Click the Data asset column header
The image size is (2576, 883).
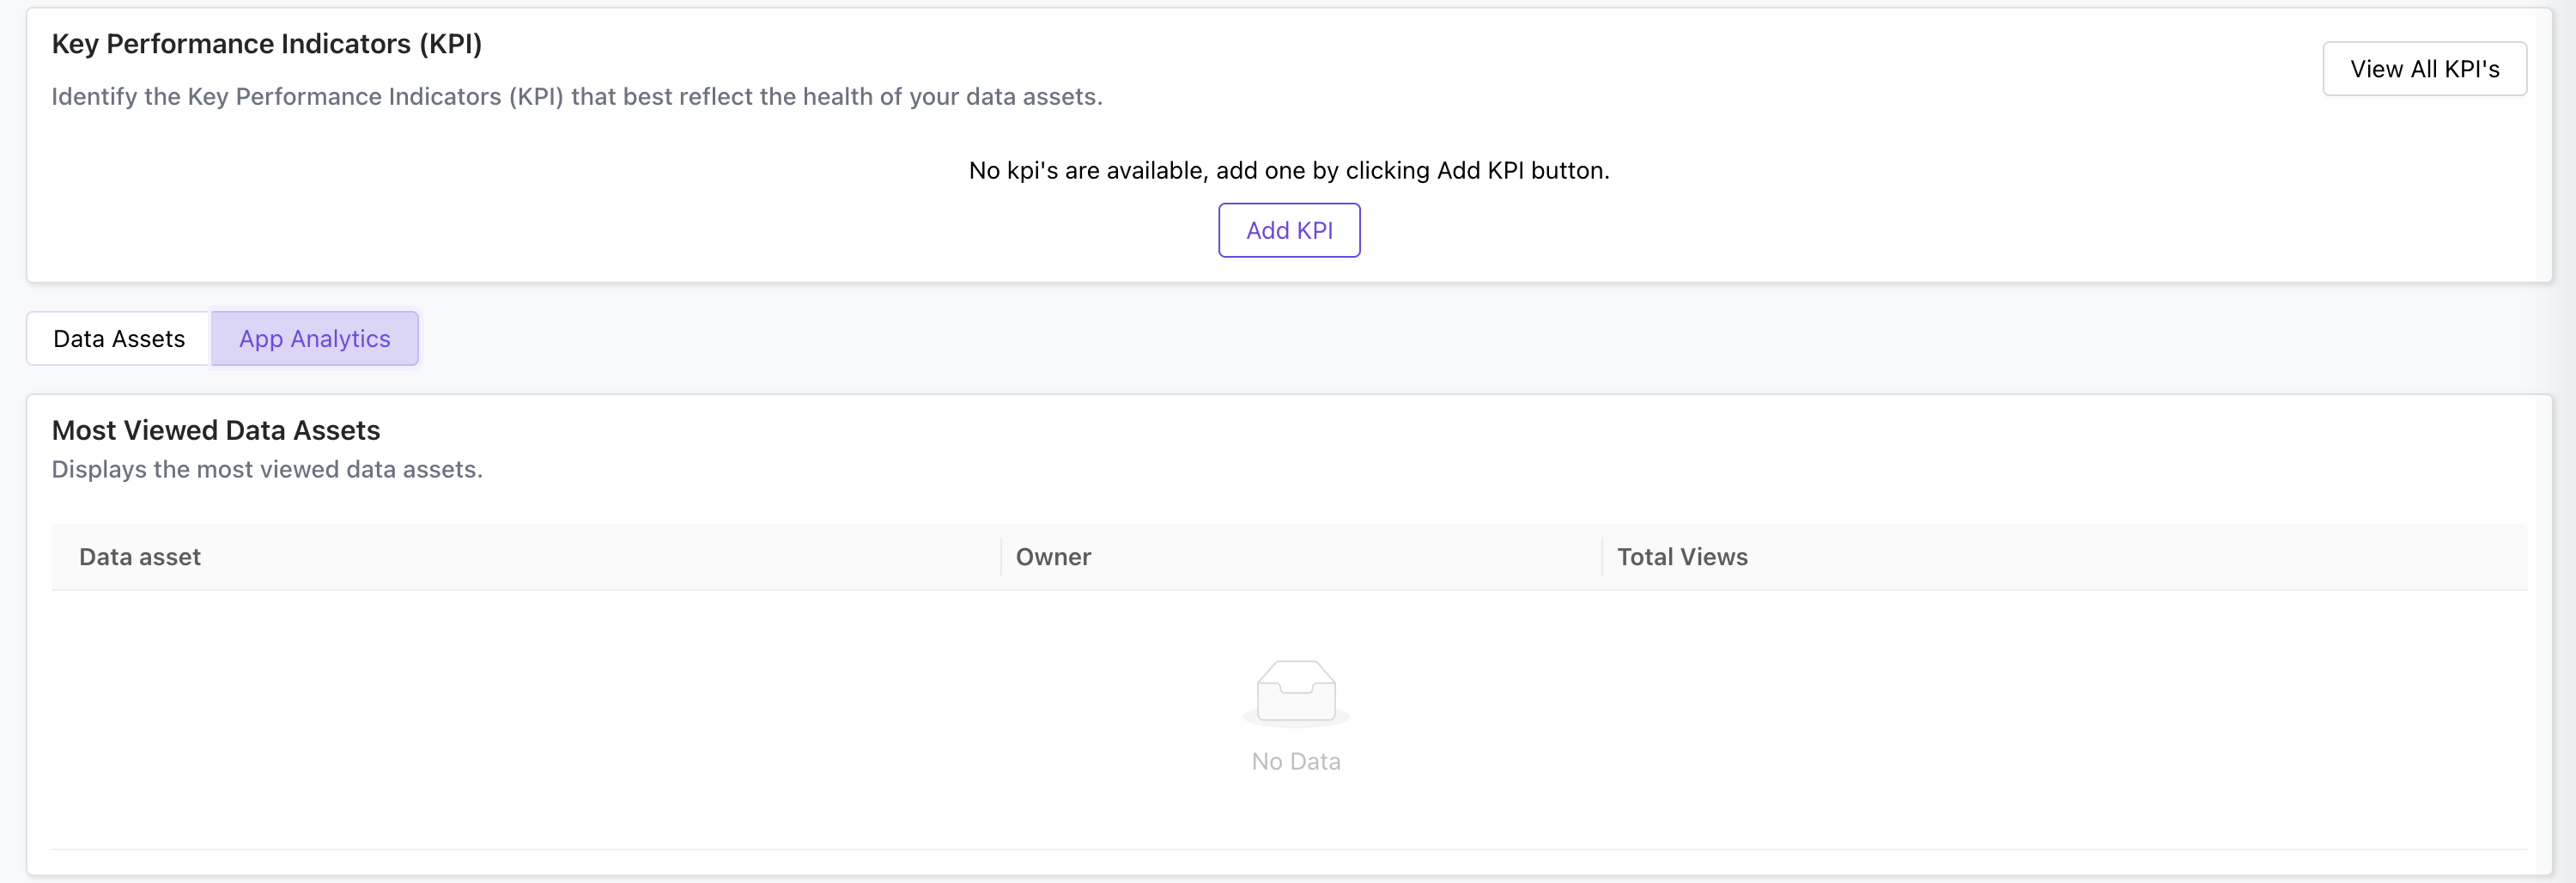coord(526,557)
